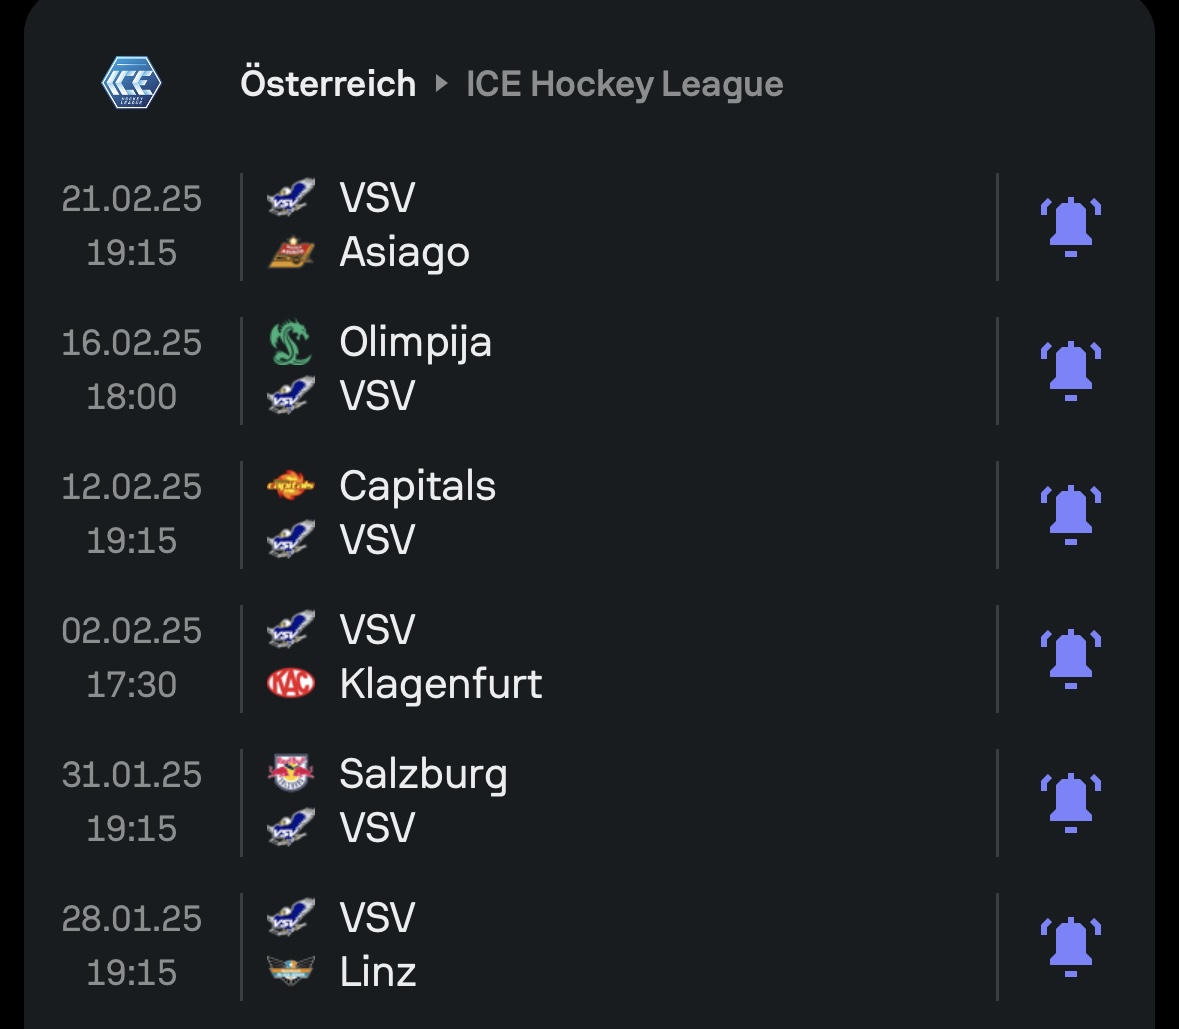This screenshot has height=1029, width=1179.
Task: Enable alert bell for Olimpija vs VSV
Action: pyautogui.click(x=1070, y=371)
